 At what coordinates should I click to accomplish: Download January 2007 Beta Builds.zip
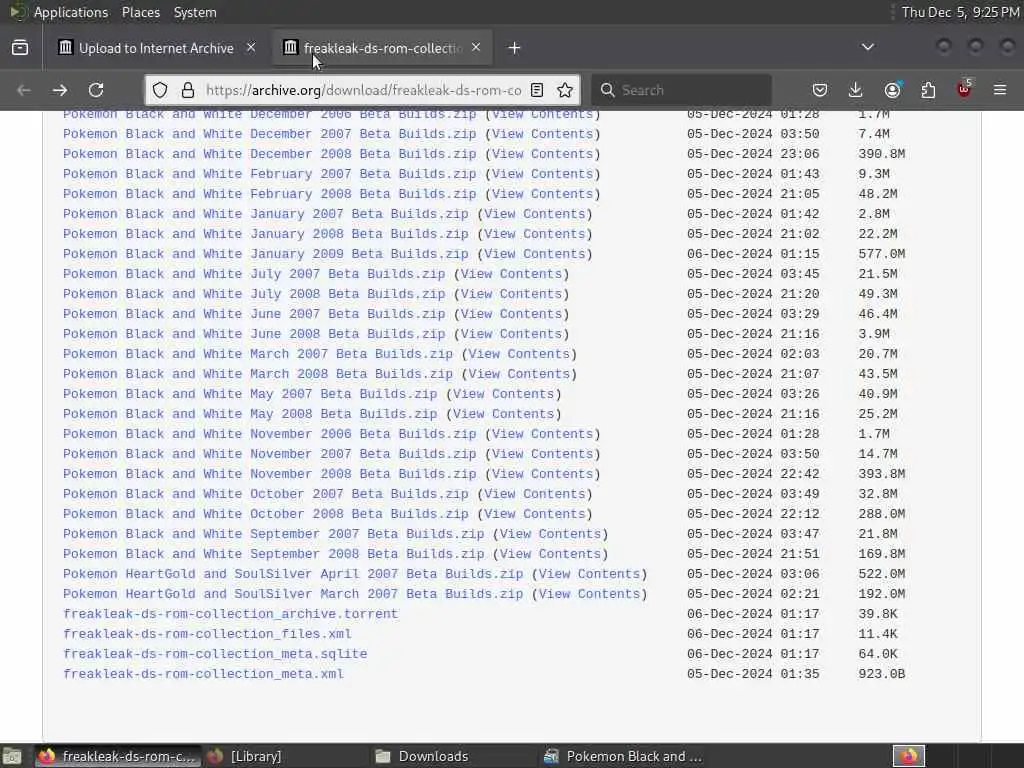point(265,214)
